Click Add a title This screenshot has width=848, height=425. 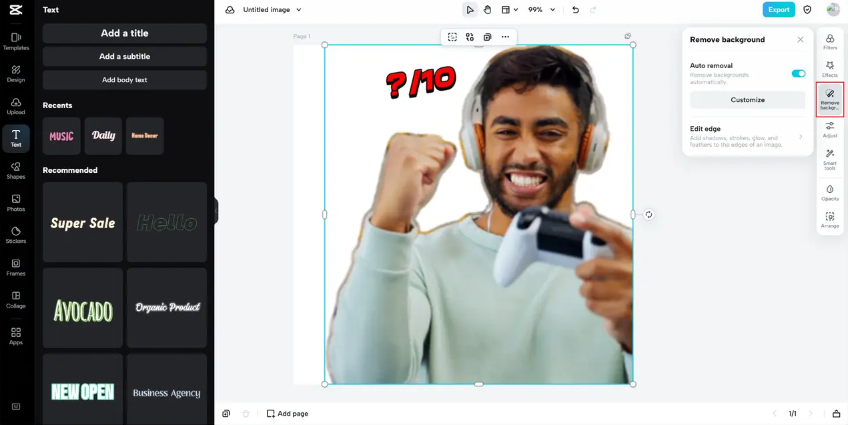(x=124, y=33)
